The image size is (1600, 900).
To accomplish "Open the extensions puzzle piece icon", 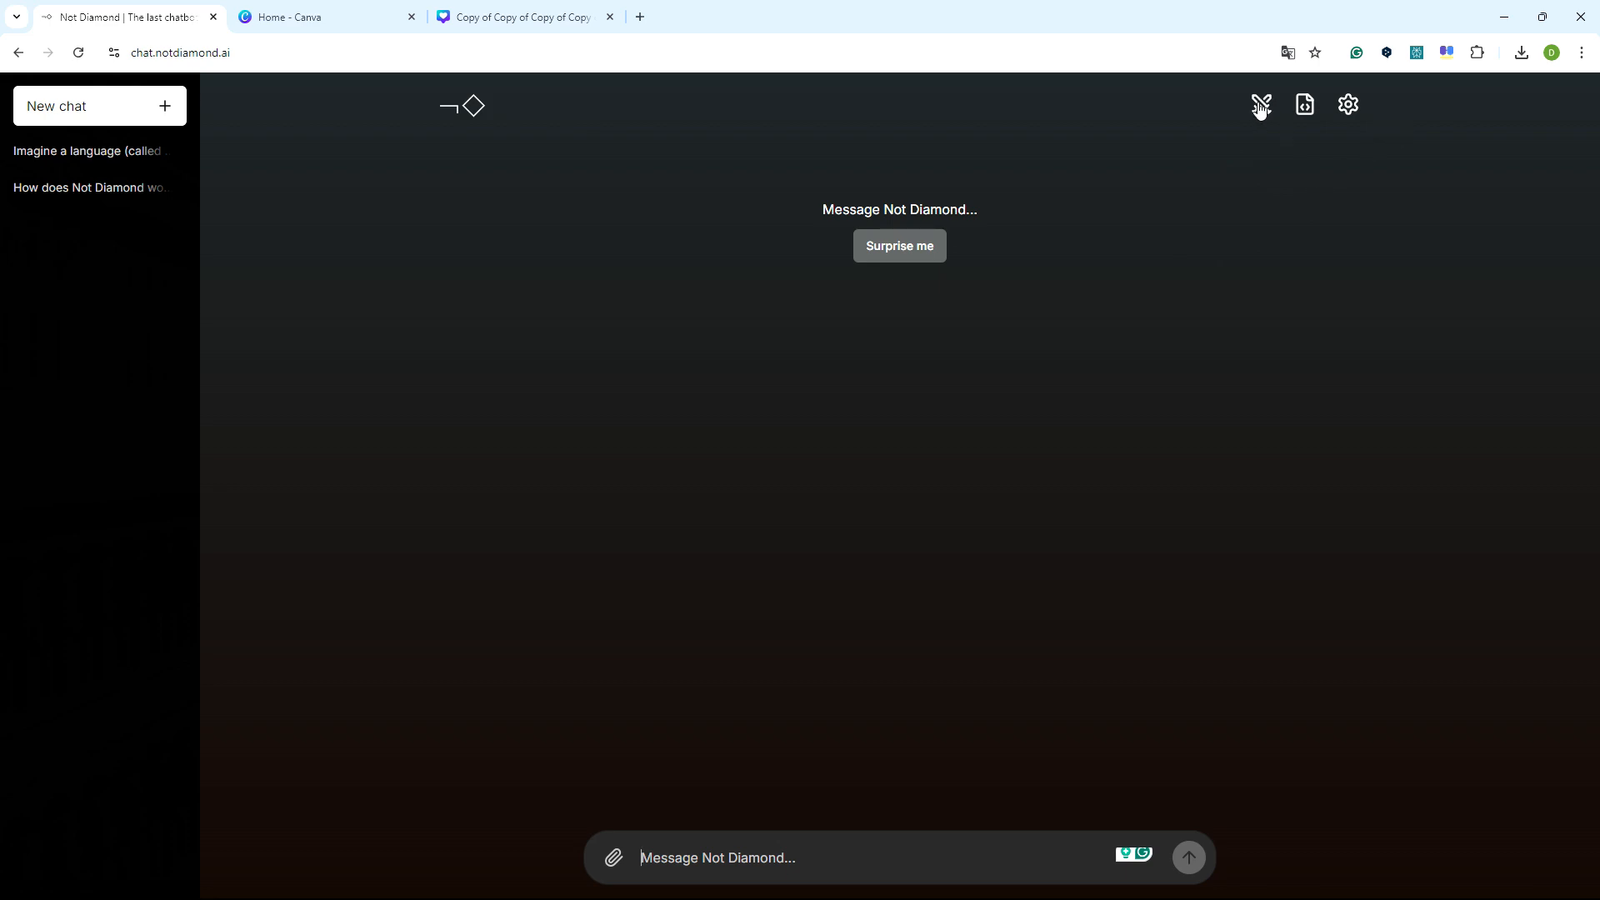I will pyautogui.click(x=1477, y=52).
